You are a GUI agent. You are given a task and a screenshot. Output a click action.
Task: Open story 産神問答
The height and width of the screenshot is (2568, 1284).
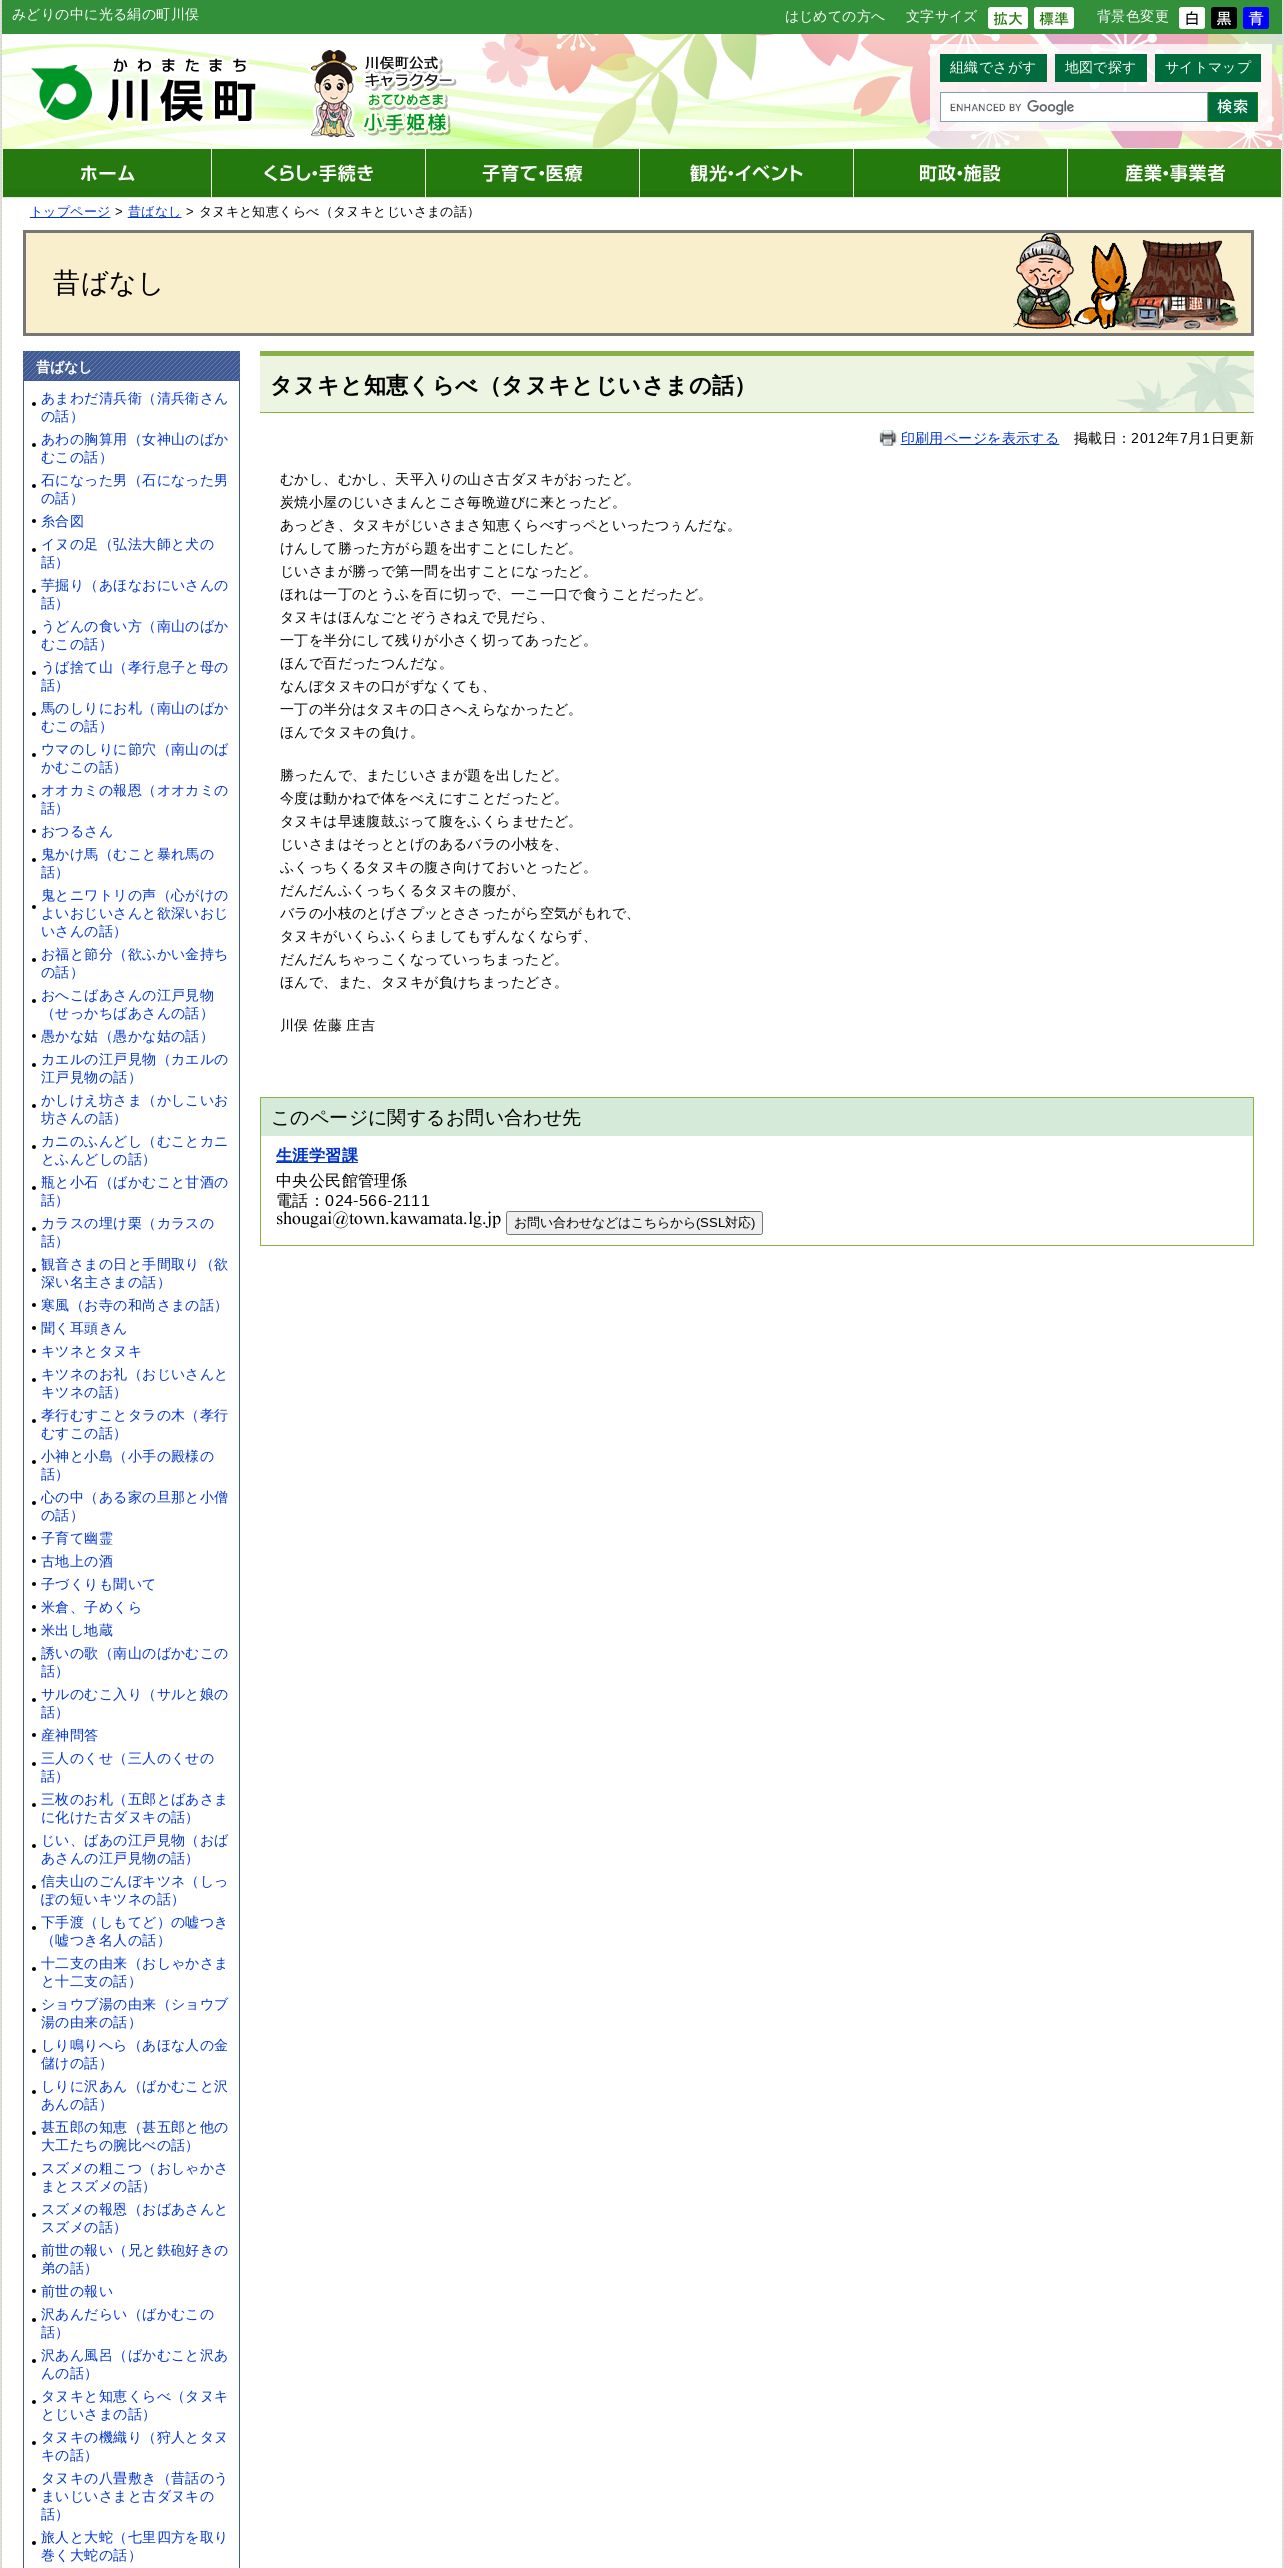(69, 1735)
